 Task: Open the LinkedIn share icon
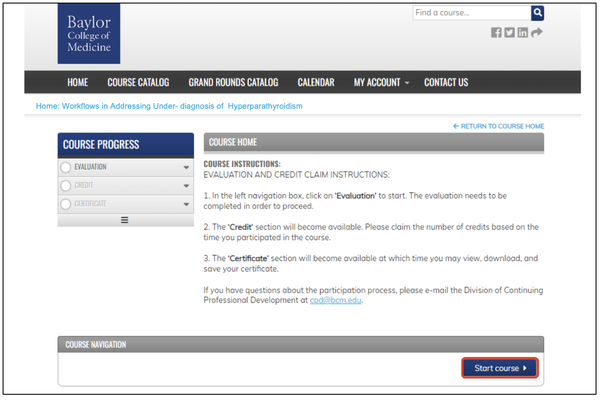(522, 33)
